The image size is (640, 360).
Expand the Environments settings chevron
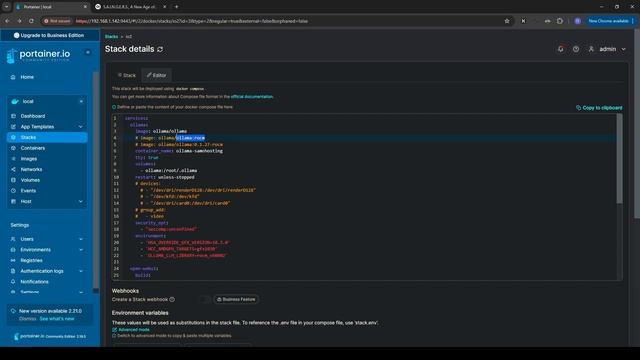81,250
